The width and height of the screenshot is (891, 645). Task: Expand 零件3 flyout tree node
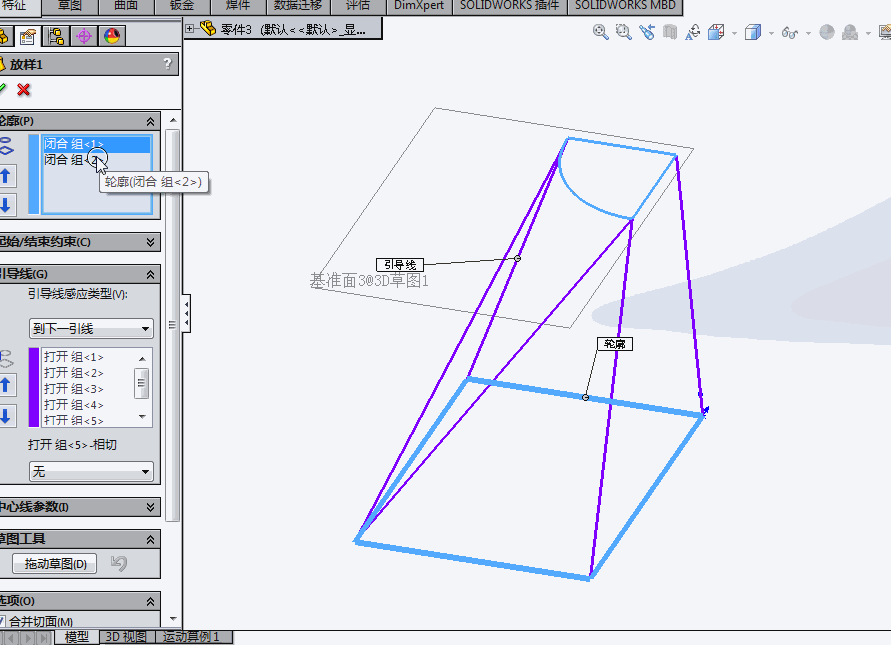pyautogui.click(x=190, y=28)
